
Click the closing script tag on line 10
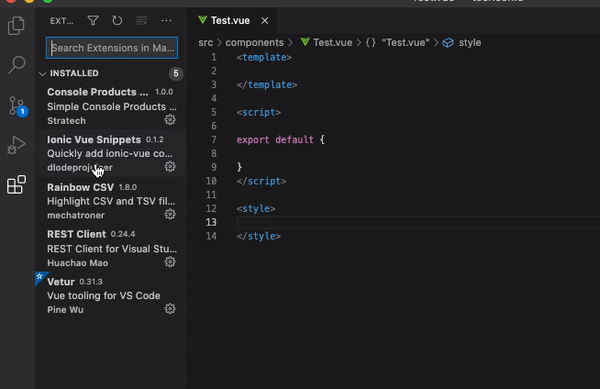261,181
